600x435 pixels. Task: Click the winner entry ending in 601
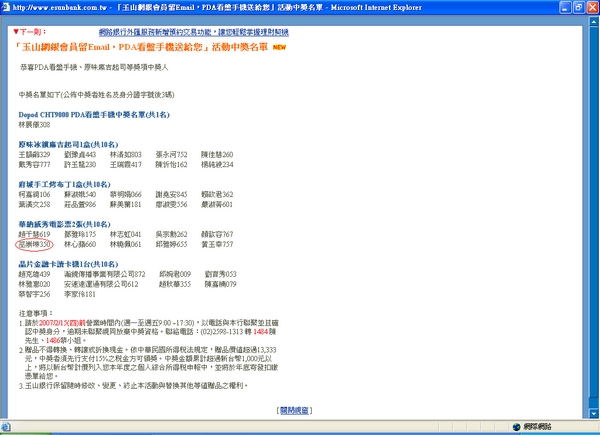(x=217, y=204)
